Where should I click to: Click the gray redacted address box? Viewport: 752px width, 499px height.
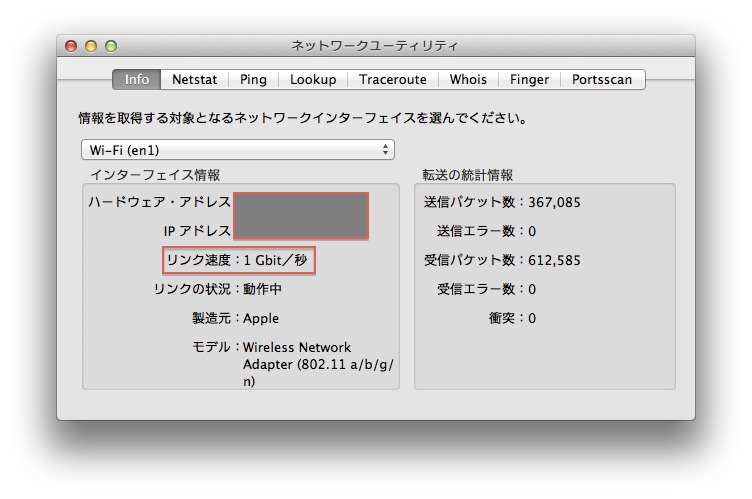coord(301,216)
